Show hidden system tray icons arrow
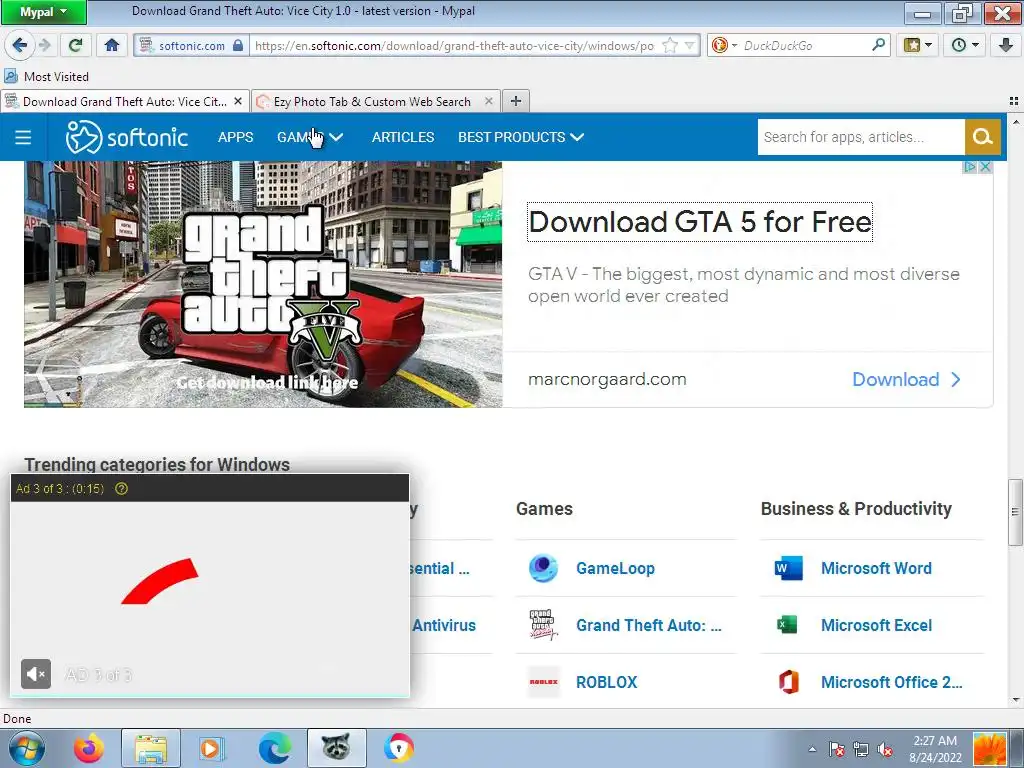Image resolution: width=1024 pixels, height=768 pixels. 812,749
